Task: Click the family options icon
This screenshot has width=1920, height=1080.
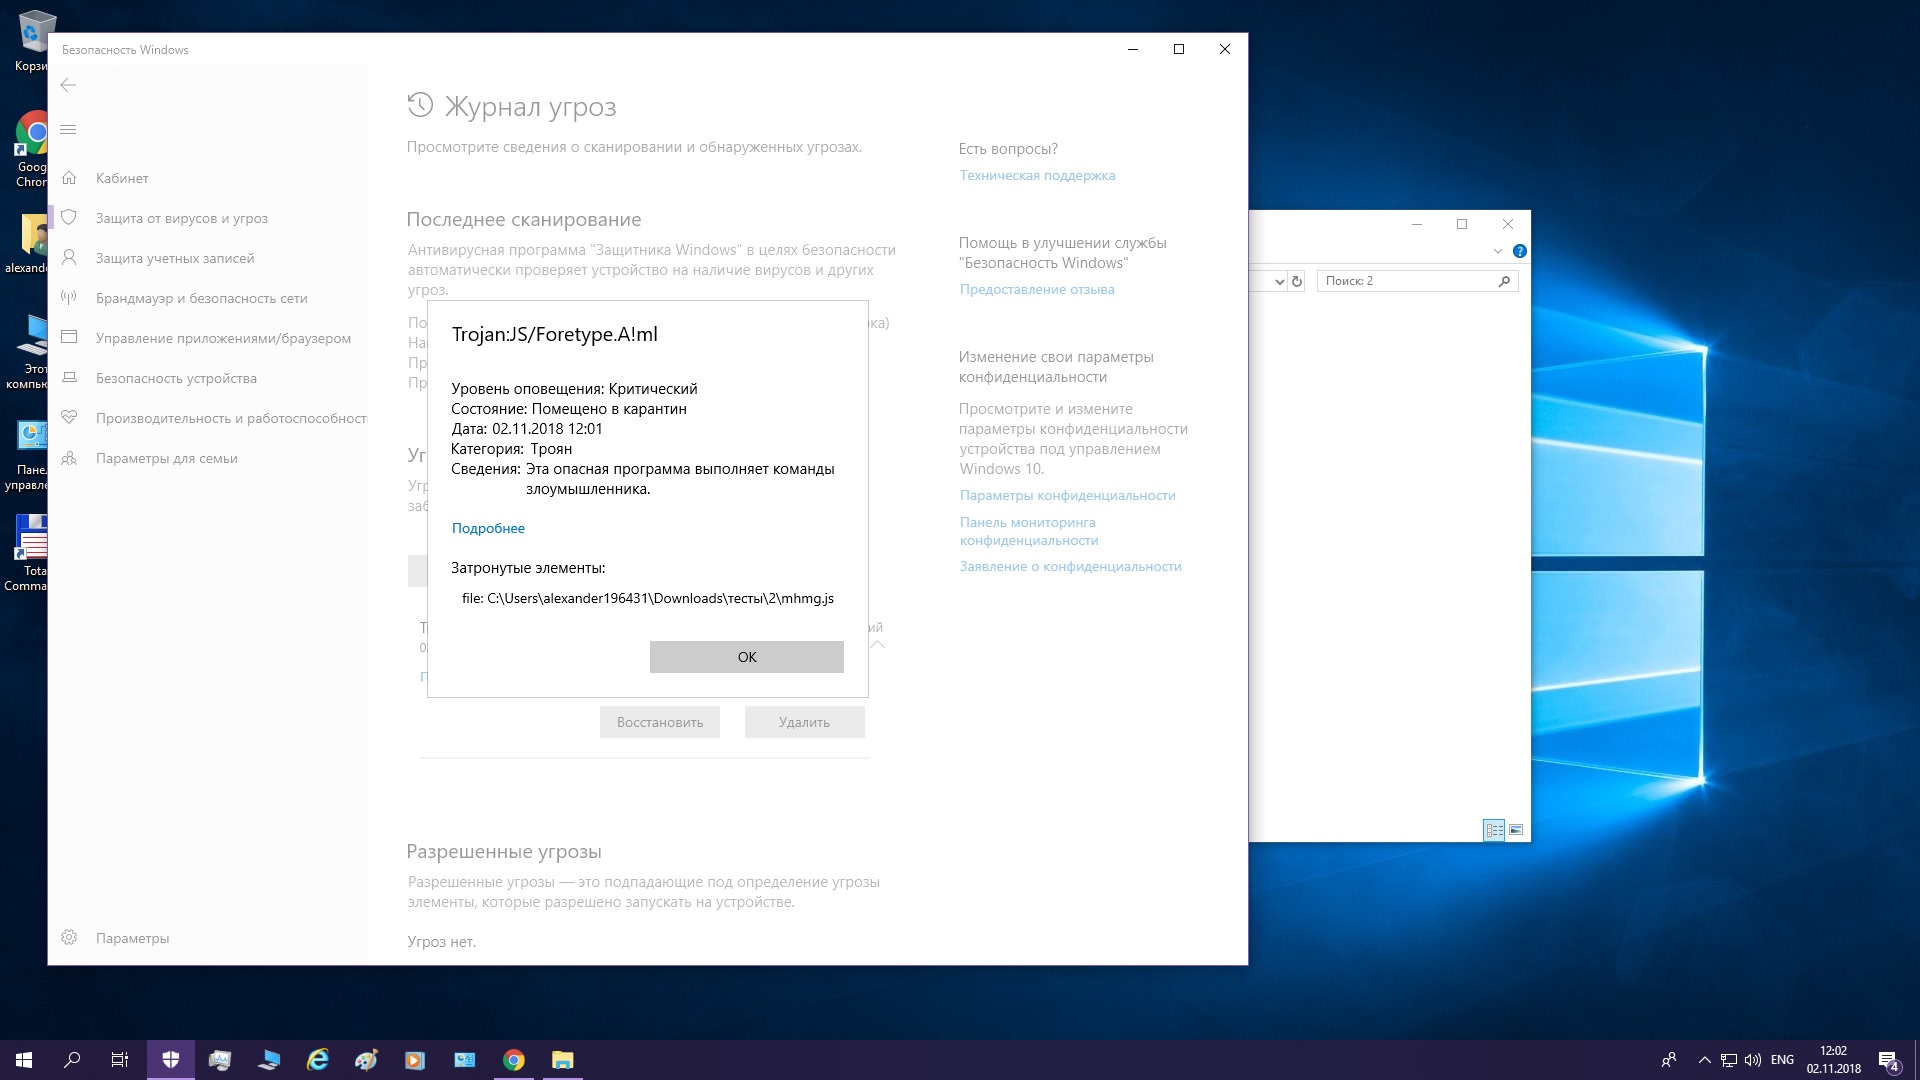Action: point(69,458)
